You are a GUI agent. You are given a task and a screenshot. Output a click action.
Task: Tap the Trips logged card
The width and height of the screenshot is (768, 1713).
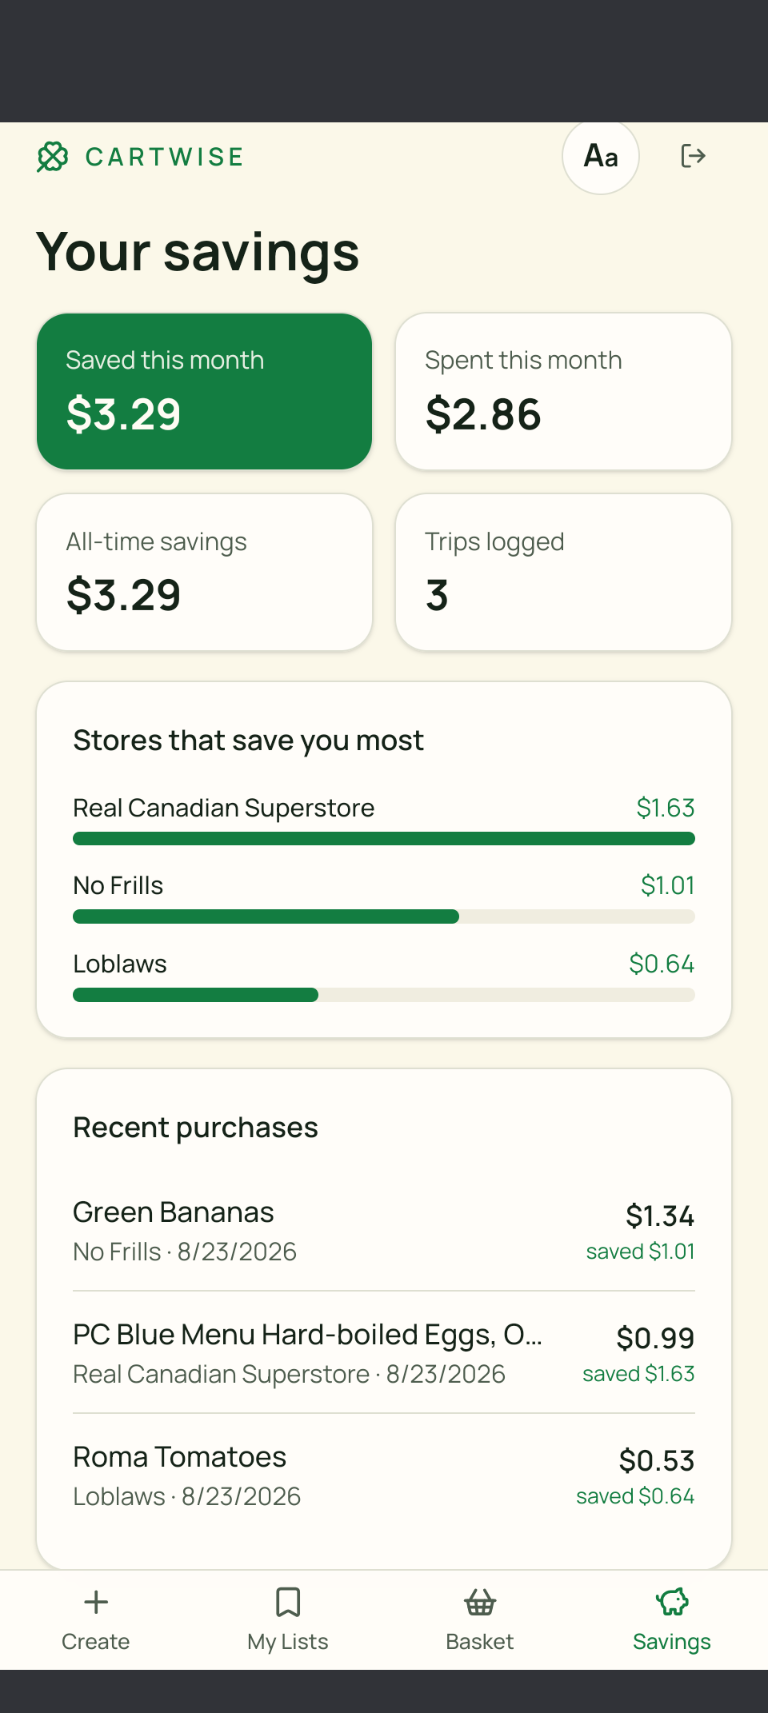coord(563,572)
